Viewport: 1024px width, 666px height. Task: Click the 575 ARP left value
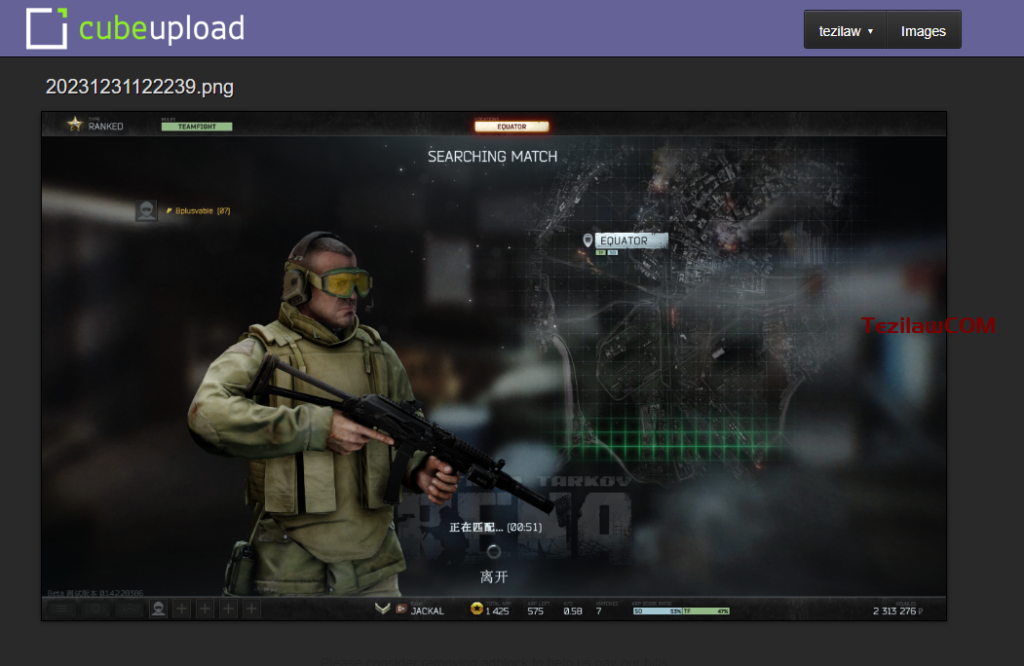536,611
